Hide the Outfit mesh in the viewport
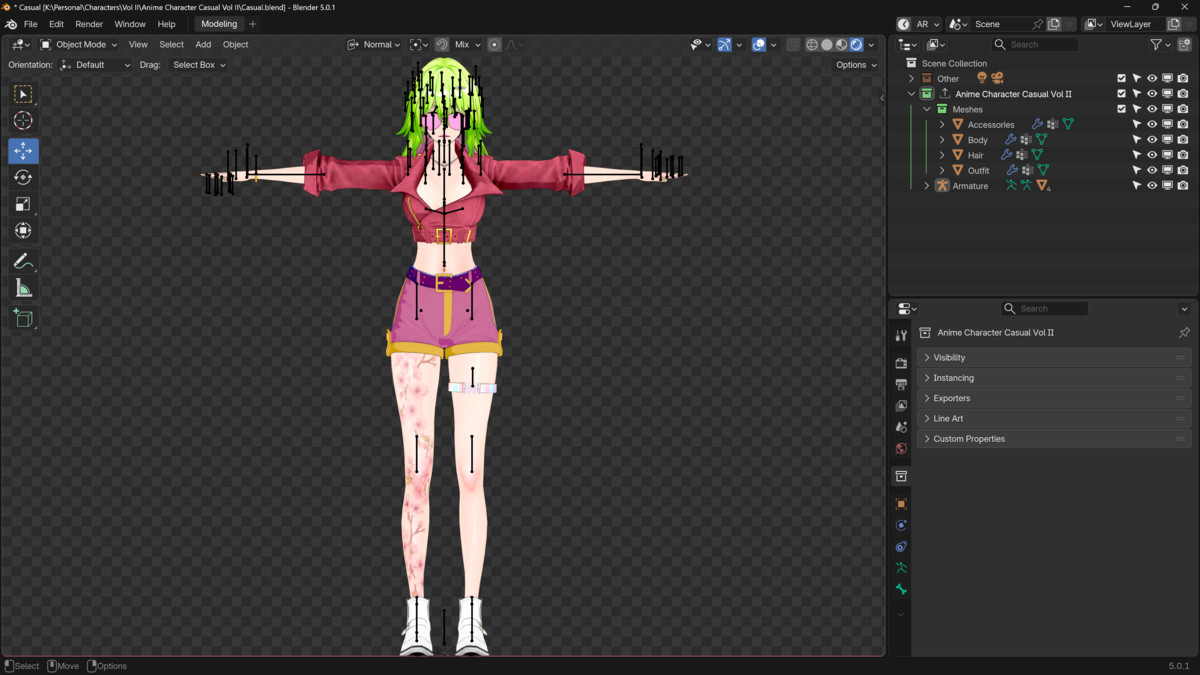 point(1152,170)
